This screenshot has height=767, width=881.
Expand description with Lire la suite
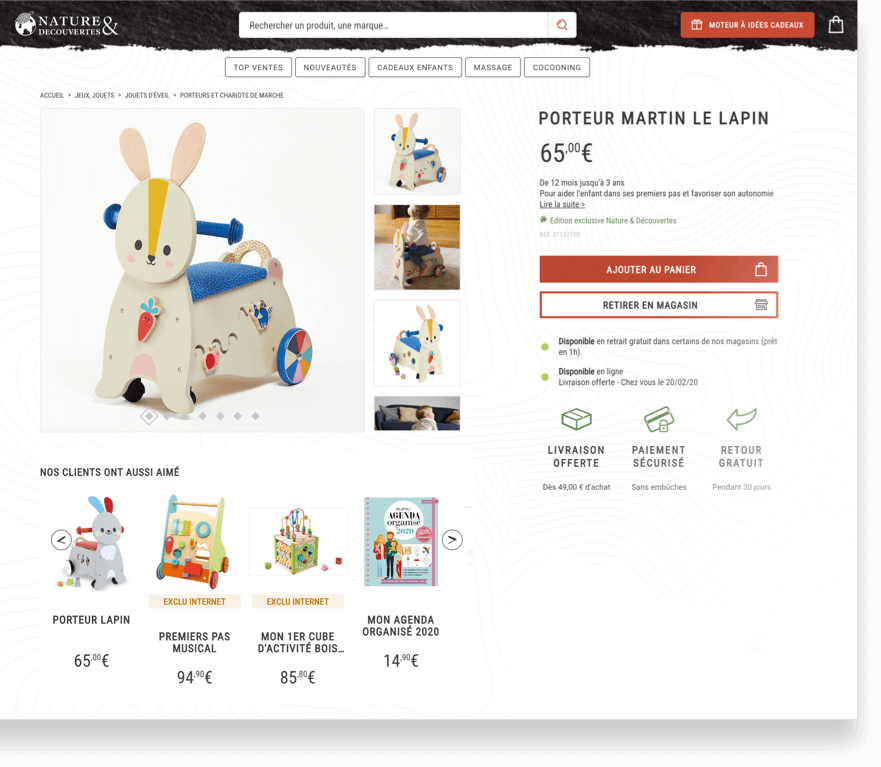pos(562,205)
